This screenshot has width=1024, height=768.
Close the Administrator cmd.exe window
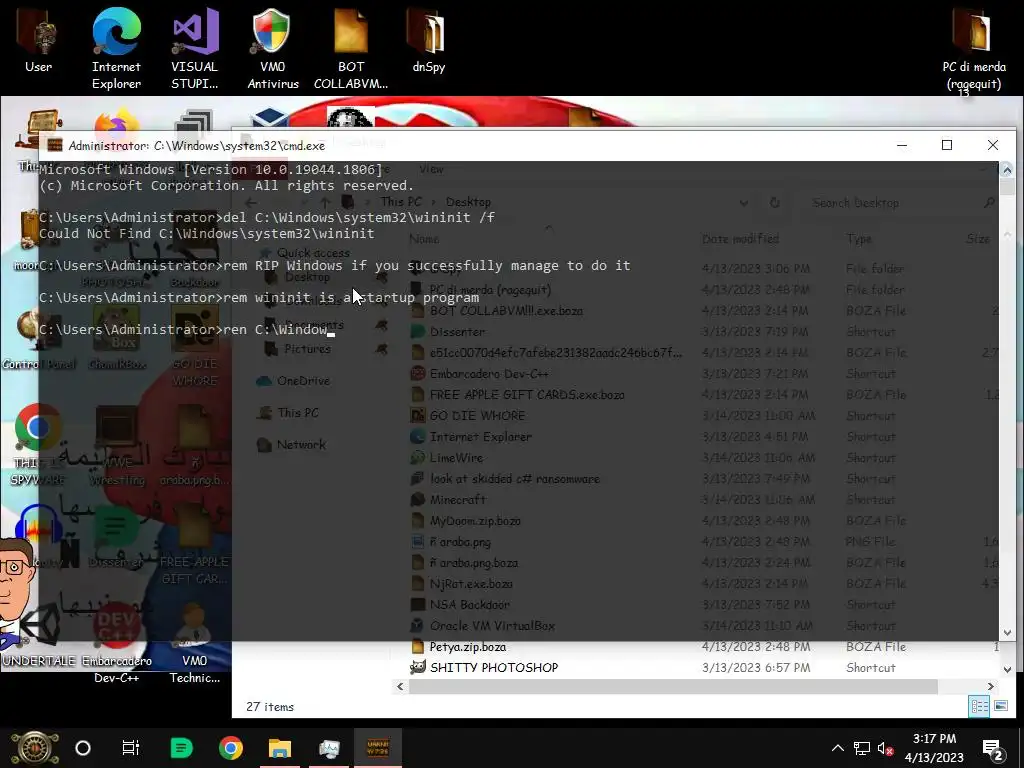tap(993, 145)
